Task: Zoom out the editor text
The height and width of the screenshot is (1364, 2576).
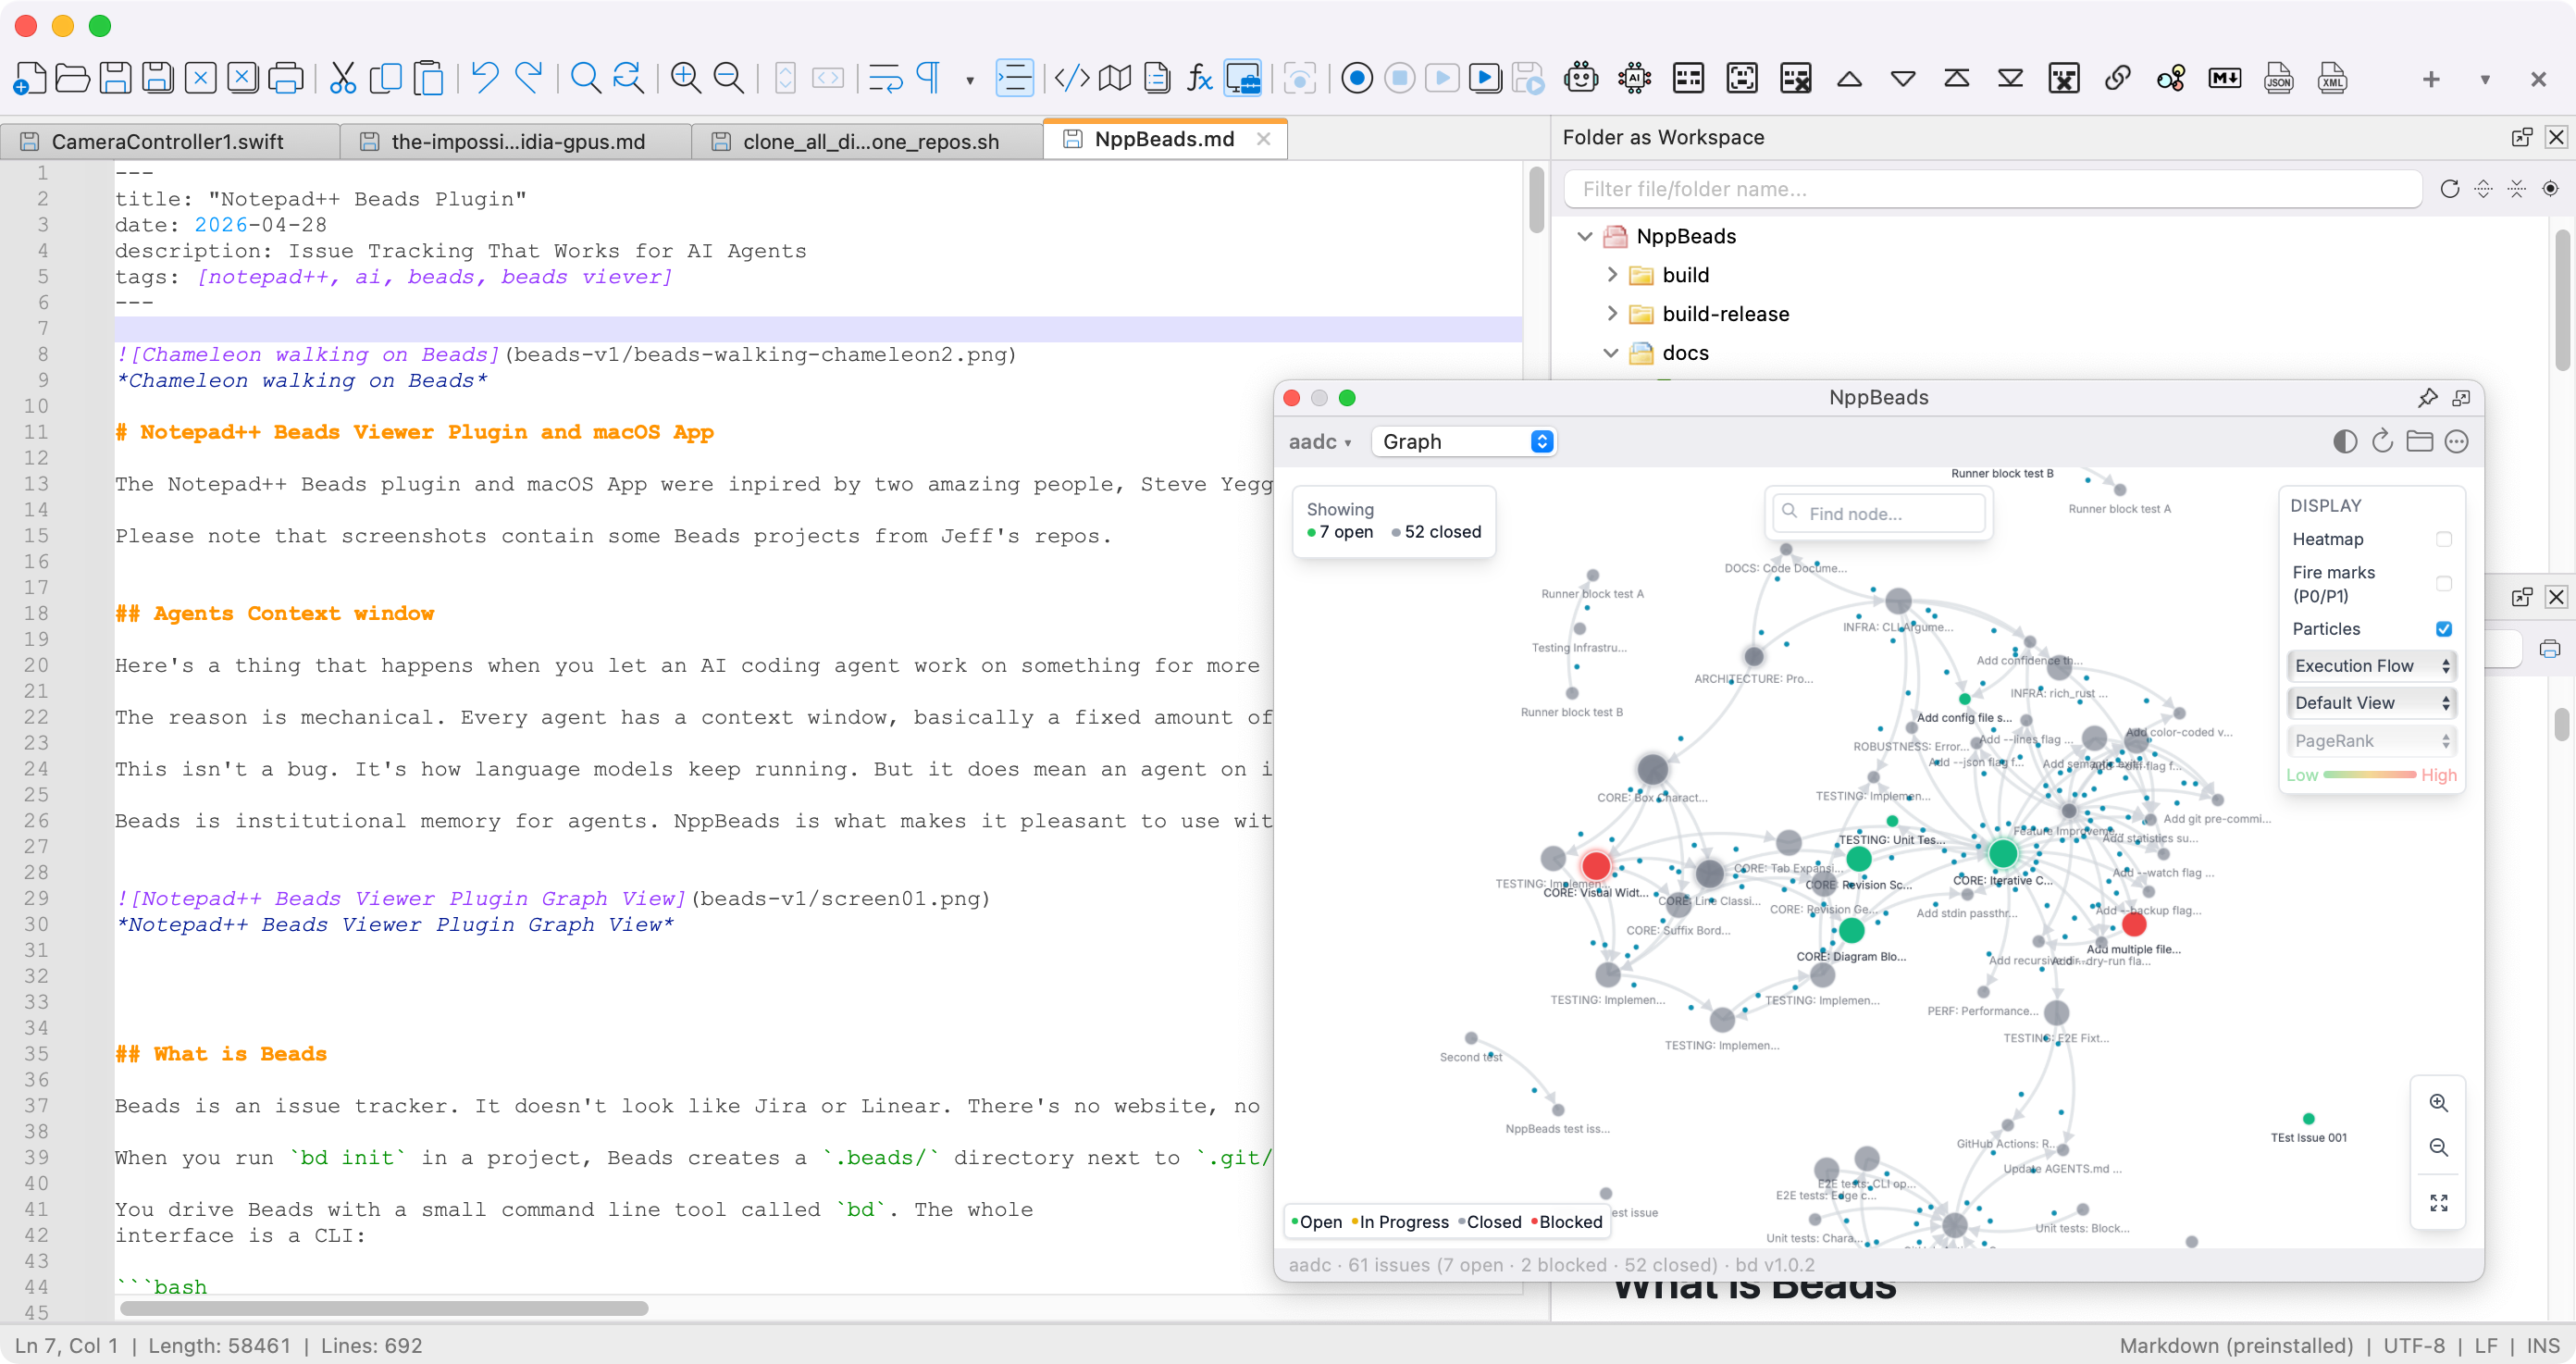Action: 729,78
